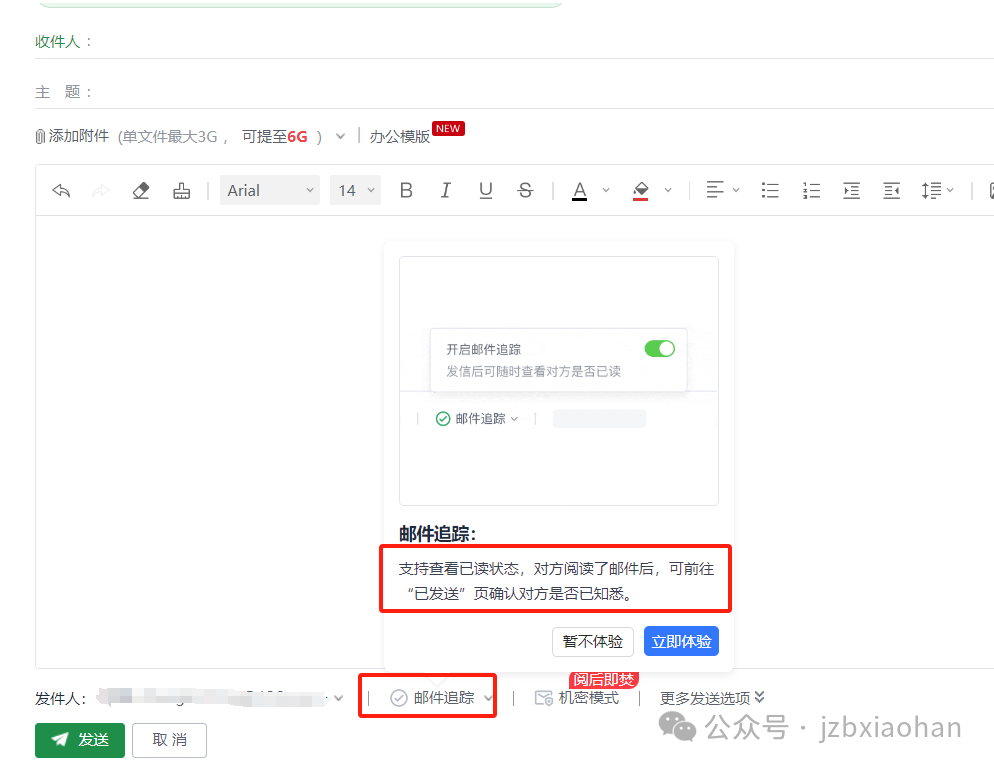Open the text alignment icon
Viewport: 994px width, 767px height.
(x=714, y=190)
